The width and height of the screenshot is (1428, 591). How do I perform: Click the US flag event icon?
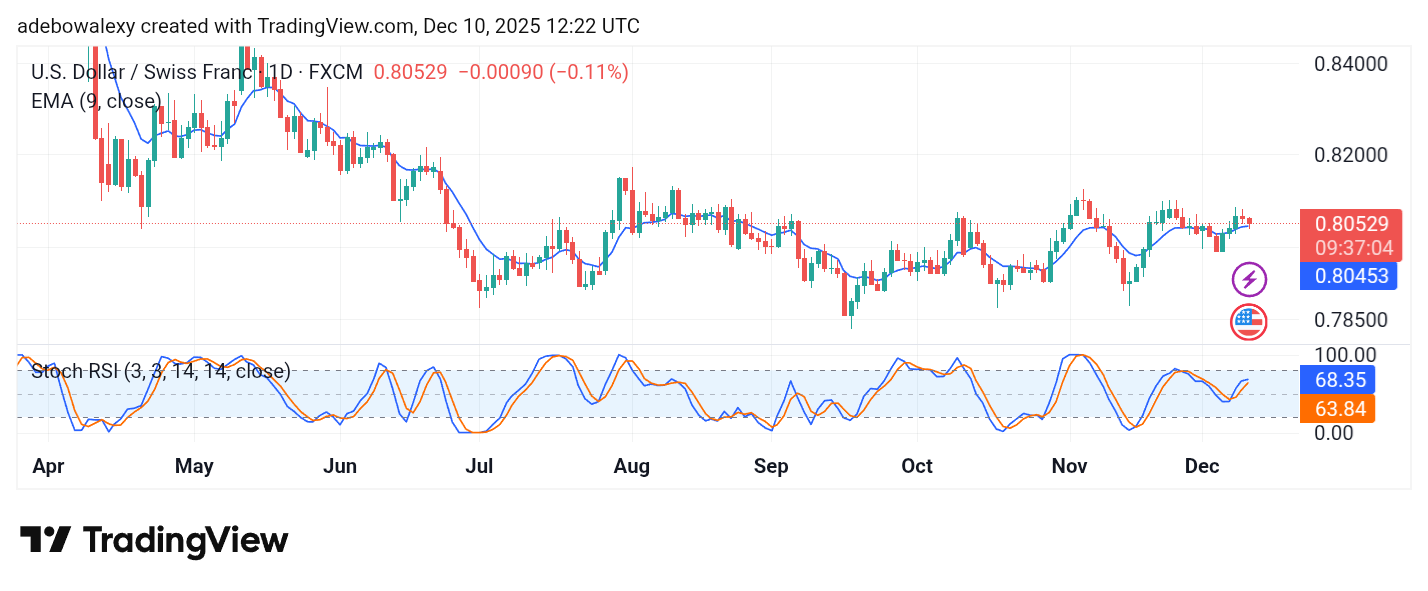tap(1249, 322)
